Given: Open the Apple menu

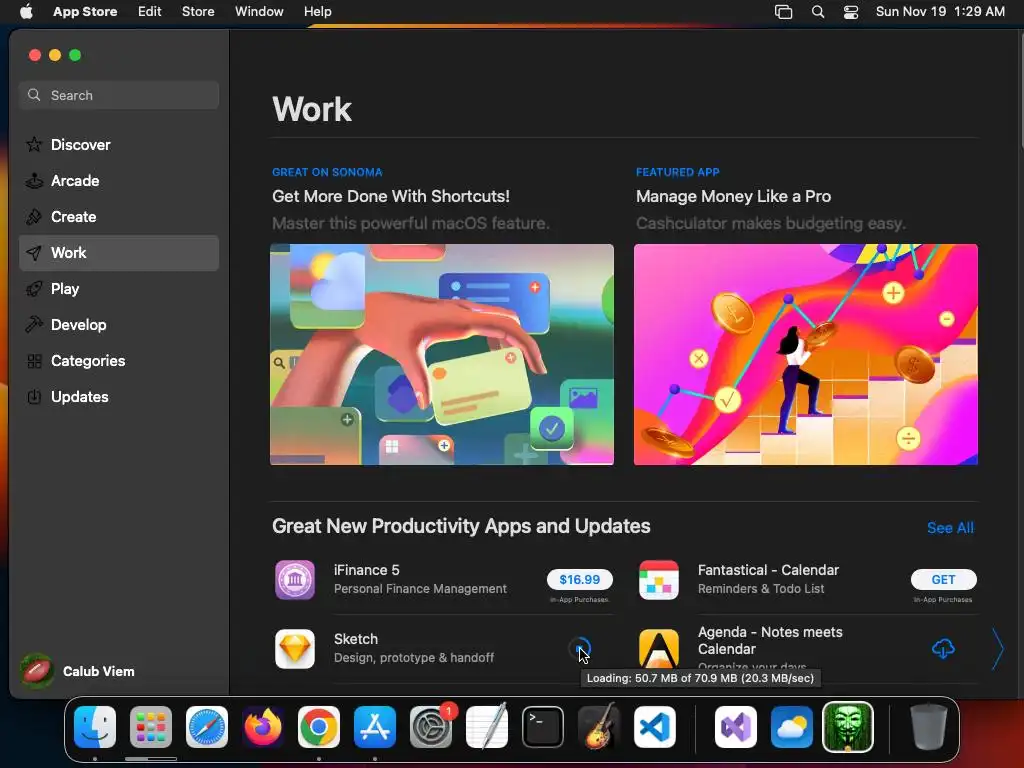Looking at the screenshot, I should point(26,12).
